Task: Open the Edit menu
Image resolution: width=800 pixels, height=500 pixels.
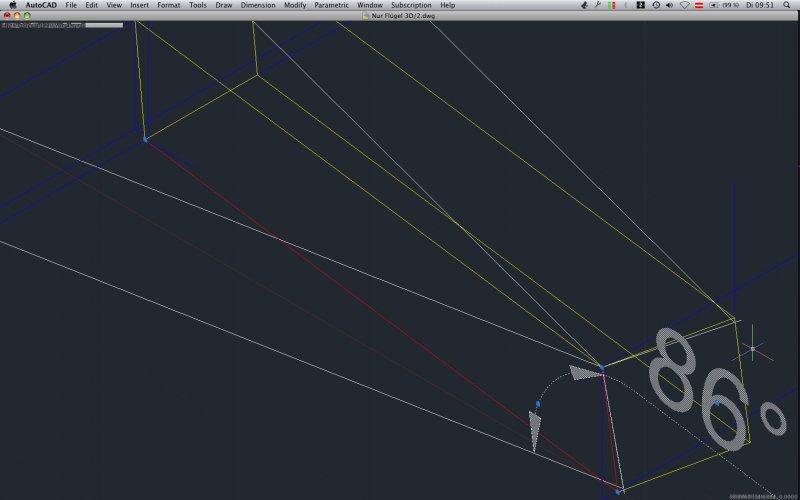Action: (91, 5)
